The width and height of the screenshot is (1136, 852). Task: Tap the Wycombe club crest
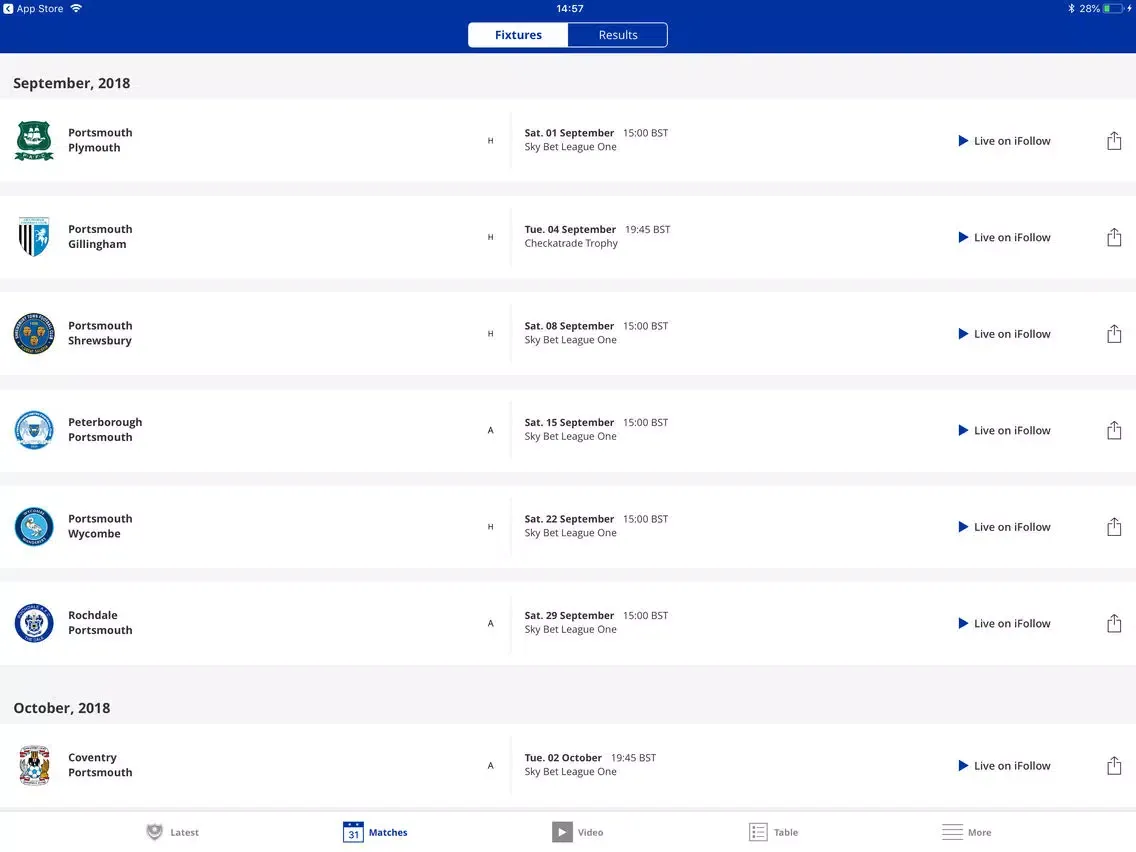pyautogui.click(x=34, y=526)
